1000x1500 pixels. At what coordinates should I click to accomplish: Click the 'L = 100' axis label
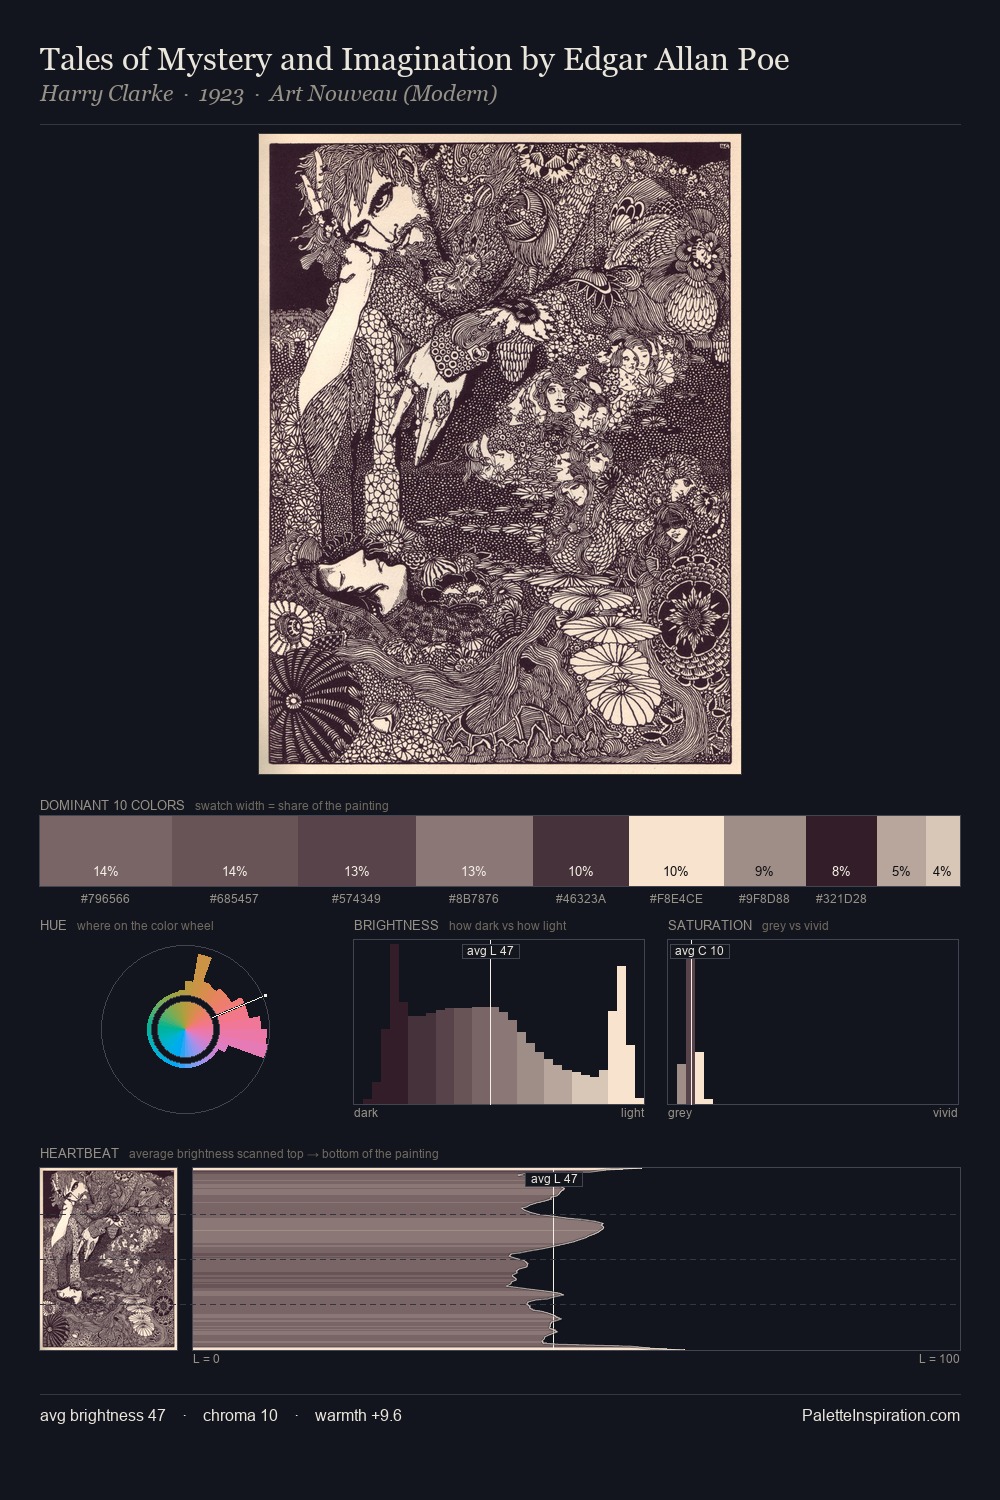tap(939, 1359)
